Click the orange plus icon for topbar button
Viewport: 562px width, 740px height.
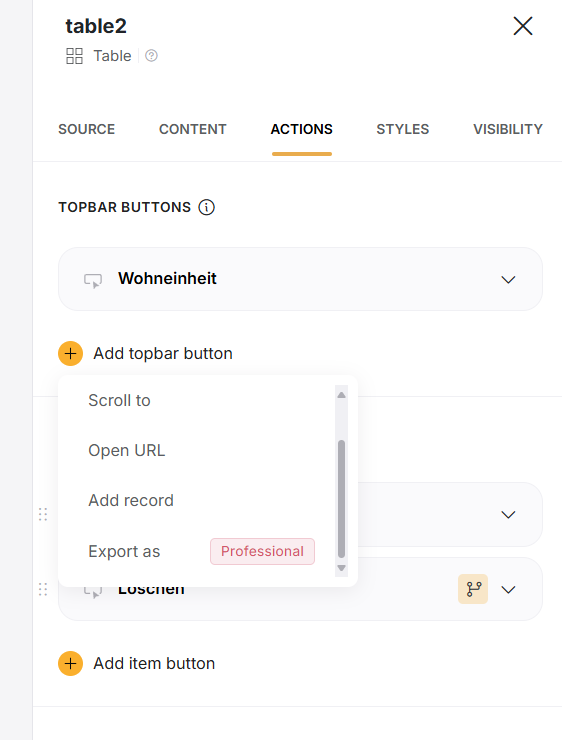70,353
